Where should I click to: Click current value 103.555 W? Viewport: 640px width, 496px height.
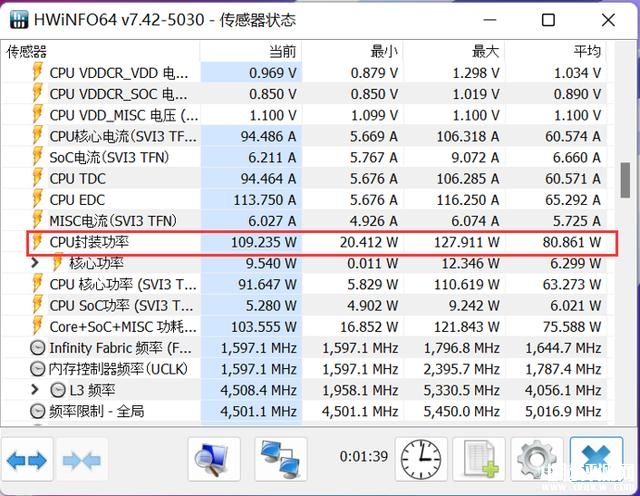(264, 327)
